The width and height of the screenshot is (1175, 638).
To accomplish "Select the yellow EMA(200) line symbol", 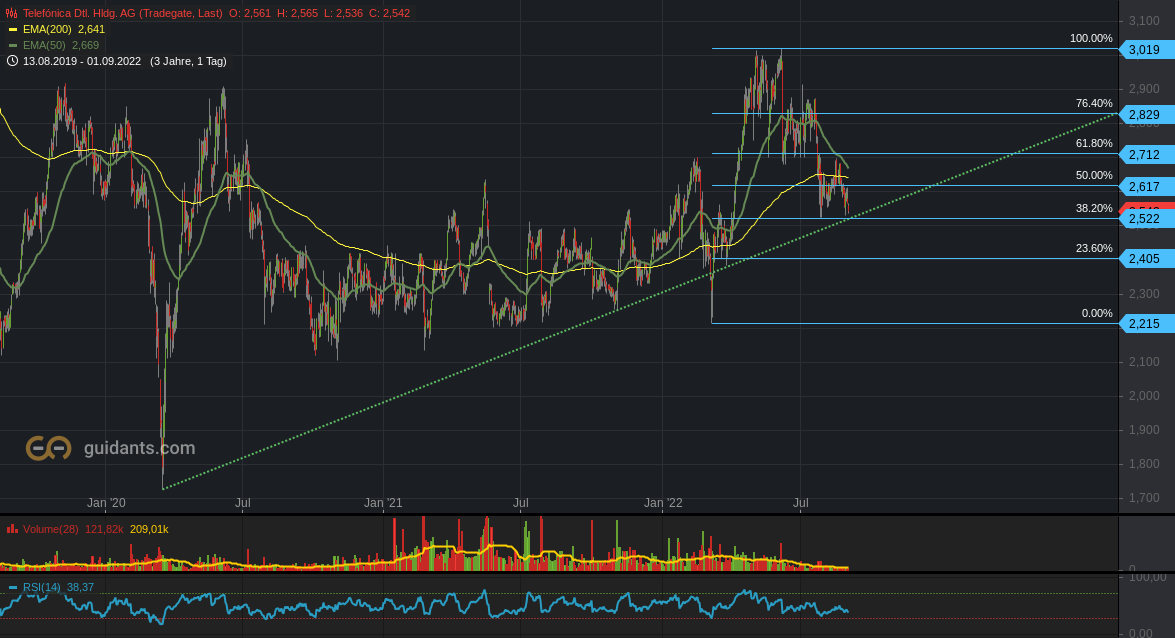I will [x=14, y=30].
